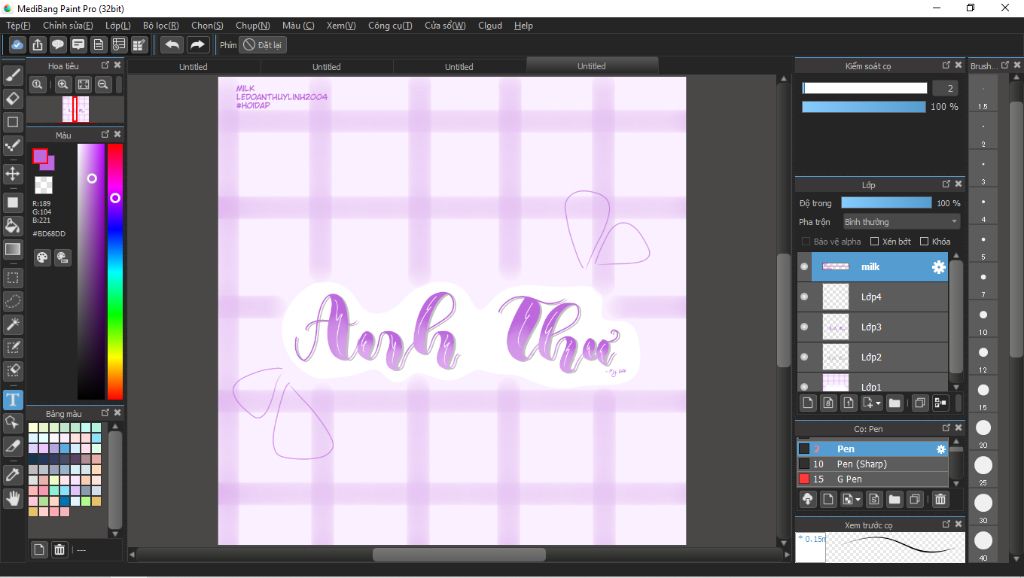Select transparent color swatch
The width and height of the screenshot is (1024, 578).
point(44,185)
